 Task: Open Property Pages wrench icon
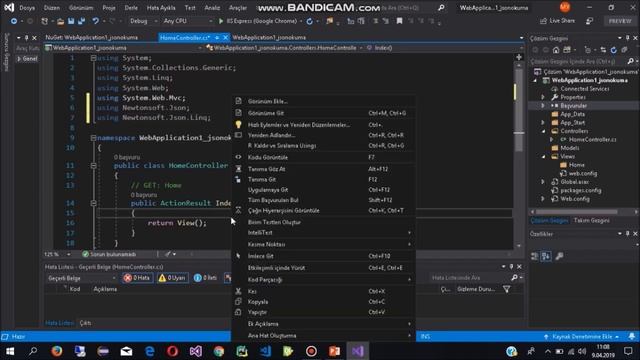[560, 256]
